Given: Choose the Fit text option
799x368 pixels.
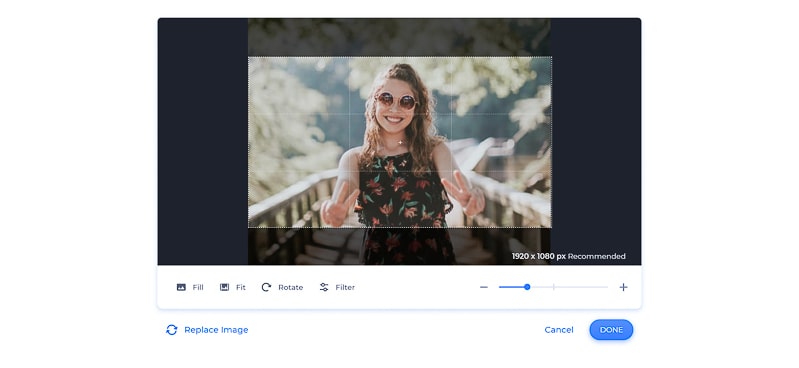Looking at the screenshot, I should pos(241,287).
